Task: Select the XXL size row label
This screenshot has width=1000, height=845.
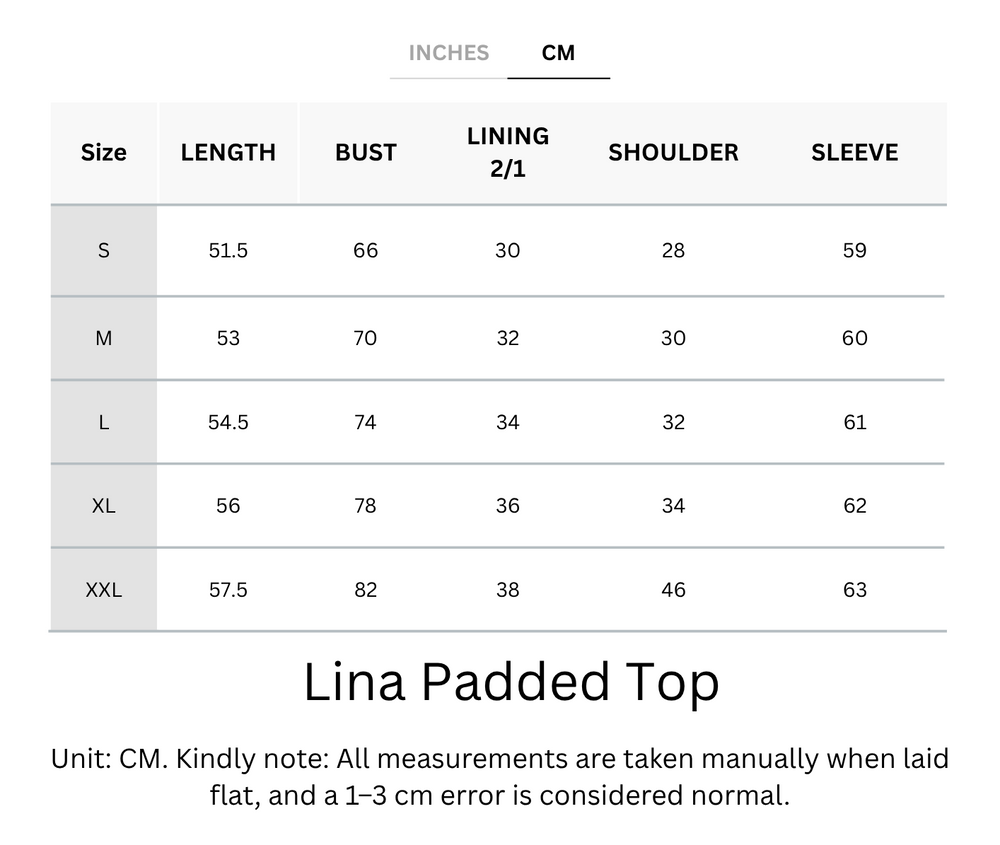Action: pos(103,589)
